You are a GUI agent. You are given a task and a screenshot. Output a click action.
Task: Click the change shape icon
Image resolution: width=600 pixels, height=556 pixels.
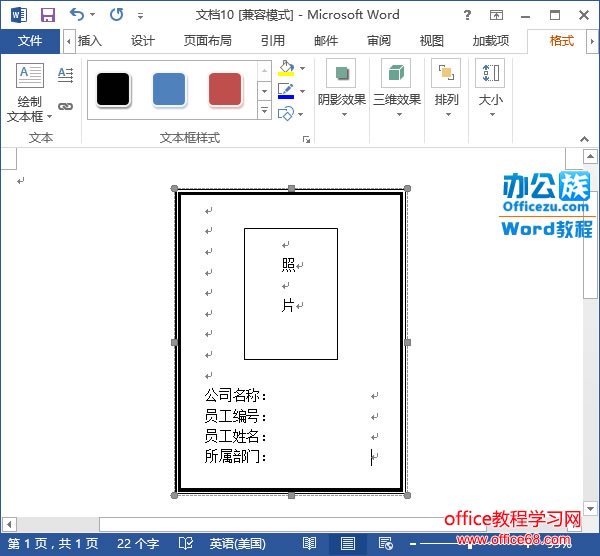click(285, 114)
